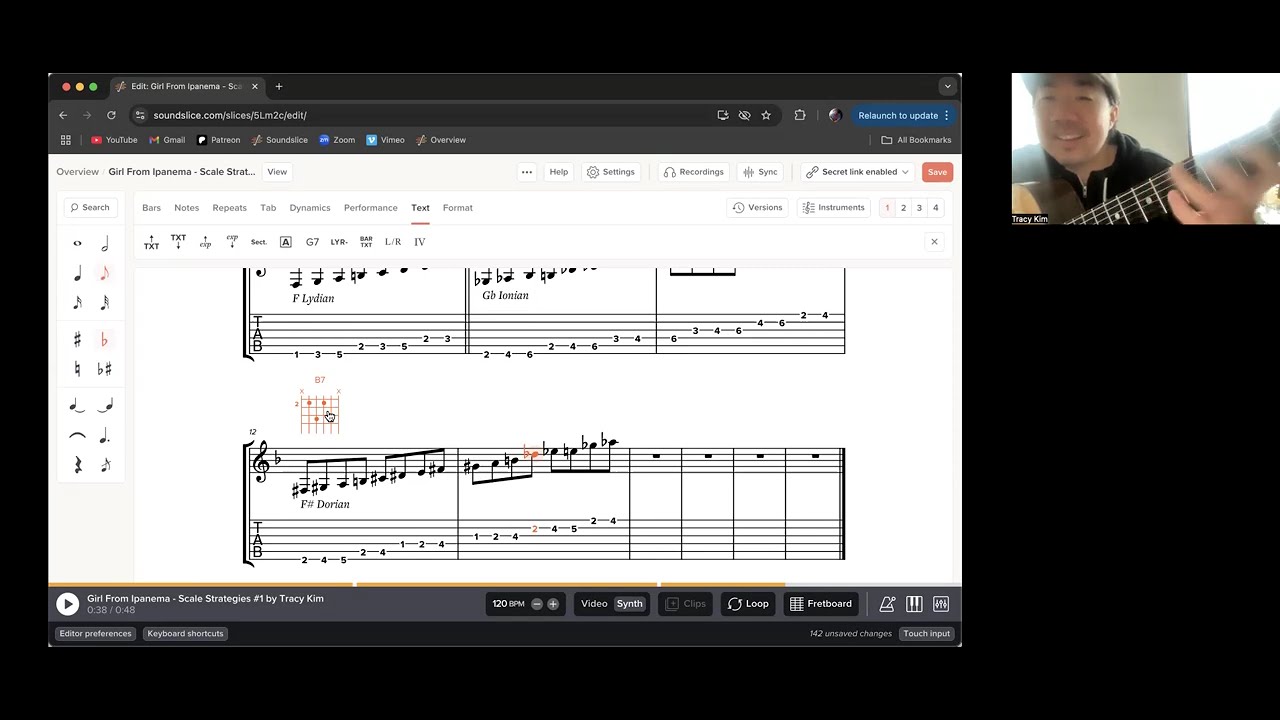Image resolution: width=1280 pixels, height=720 pixels.
Task: Select voice 3
Action: pyautogui.click(x=919, y=208)
